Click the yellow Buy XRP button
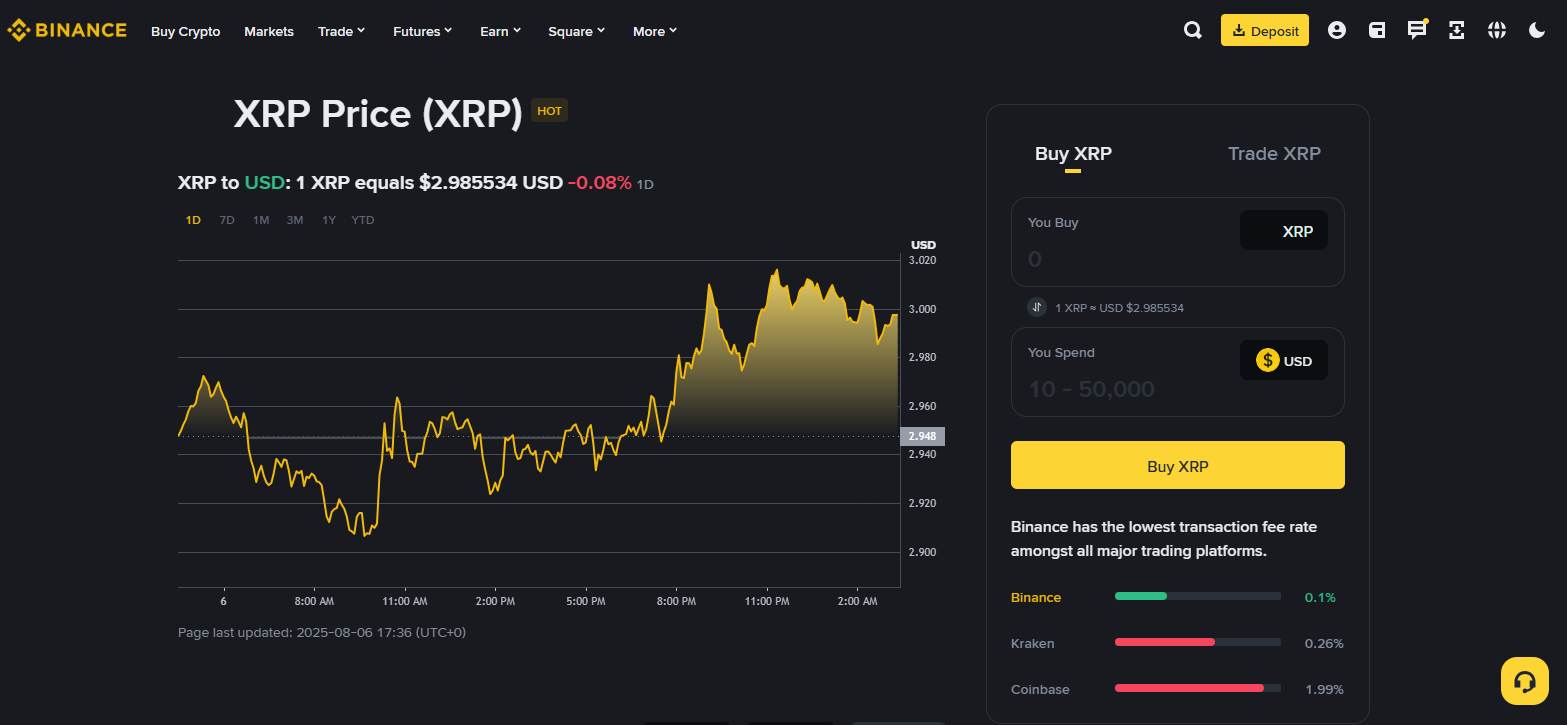This screenshot has height=725, width=1567. click(x=1178, y=465)
